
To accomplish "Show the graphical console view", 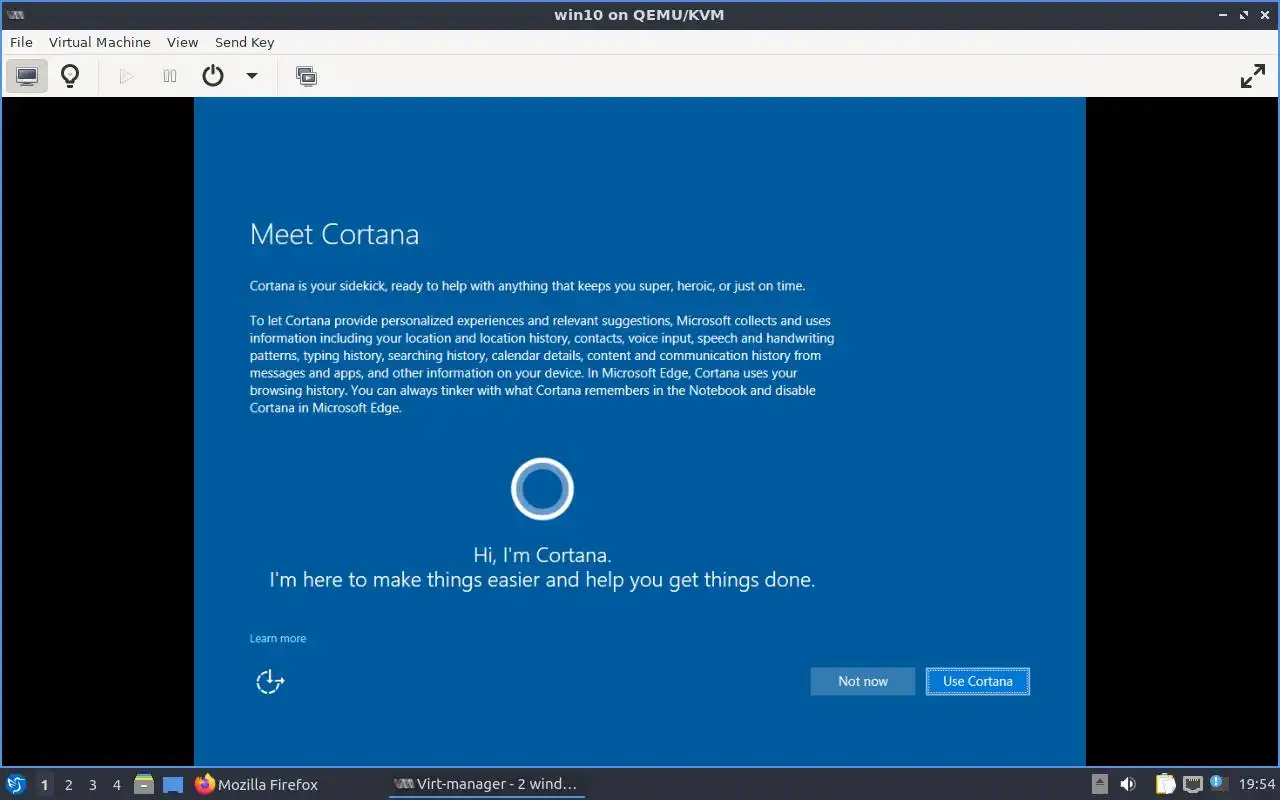I will click(x=27, y=76).
